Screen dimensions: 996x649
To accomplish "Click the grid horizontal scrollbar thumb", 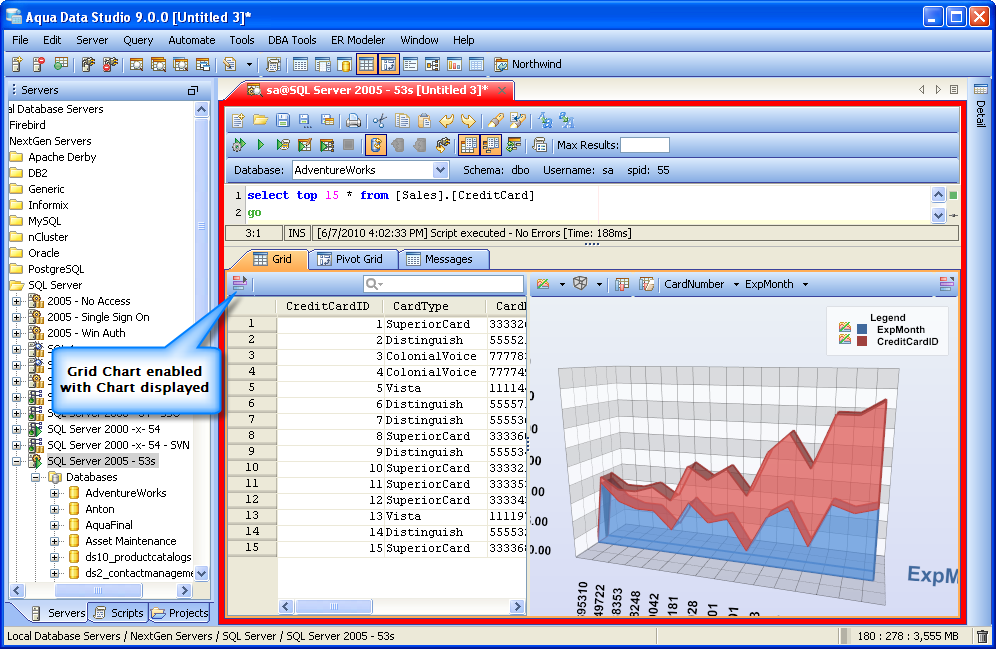I will point(333,606).
